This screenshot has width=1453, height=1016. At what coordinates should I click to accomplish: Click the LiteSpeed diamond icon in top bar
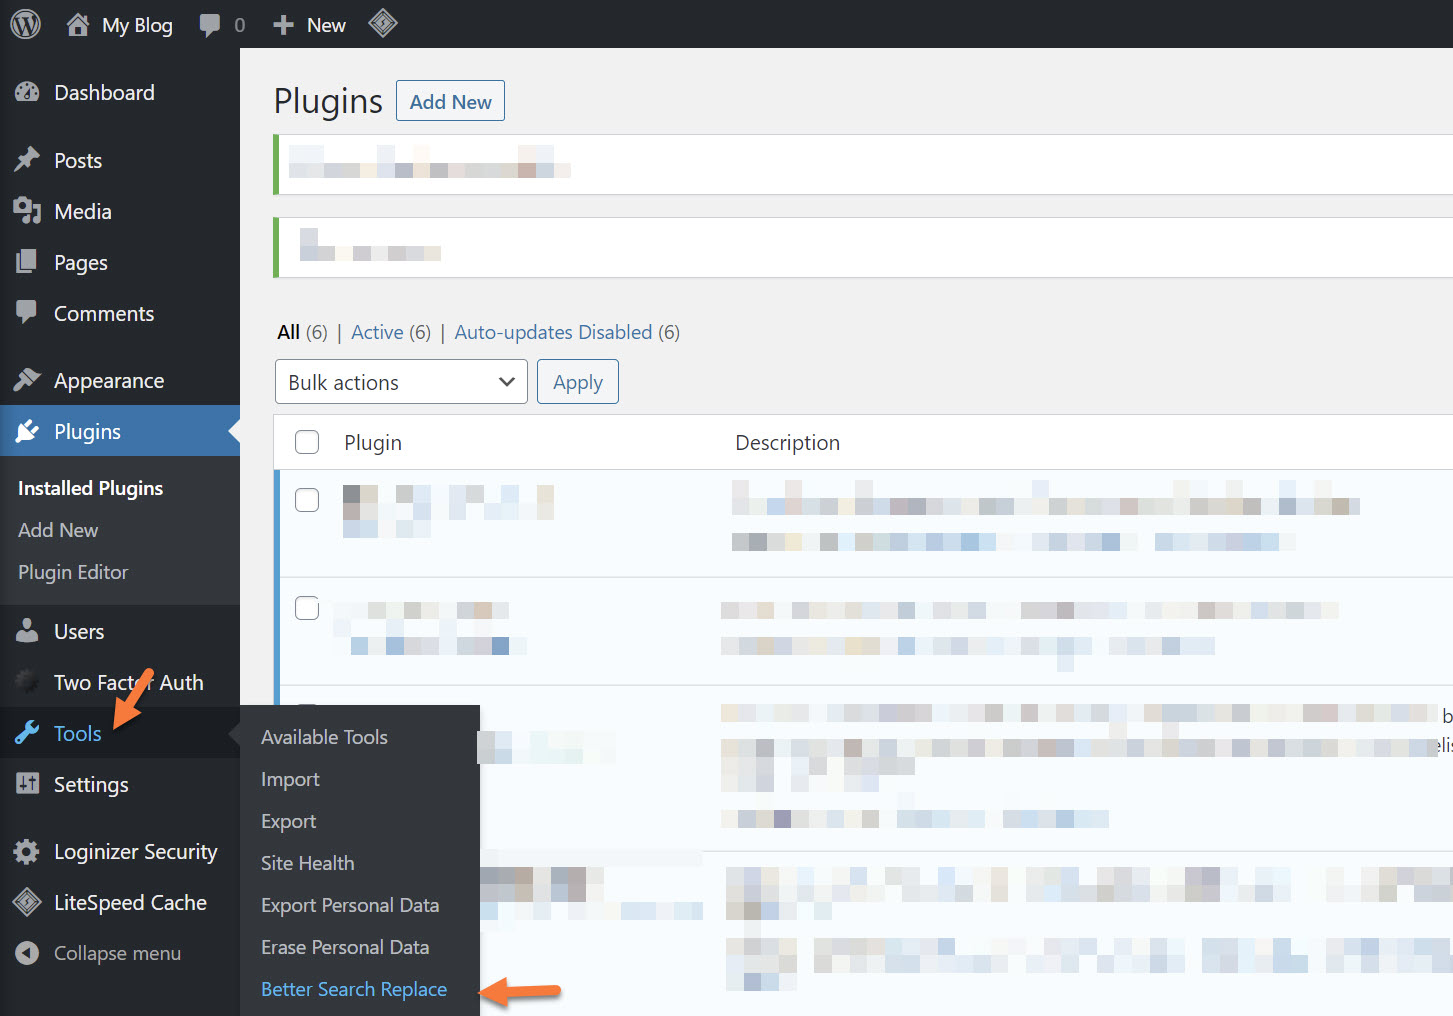(383, 23)
